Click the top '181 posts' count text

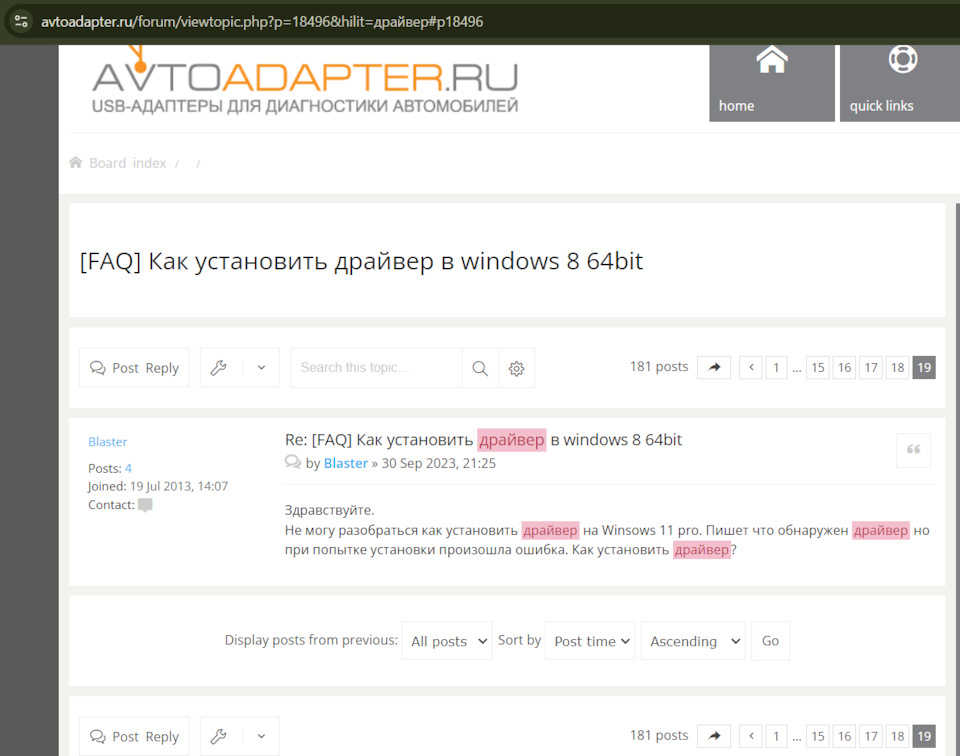click(x=659, y=367)
